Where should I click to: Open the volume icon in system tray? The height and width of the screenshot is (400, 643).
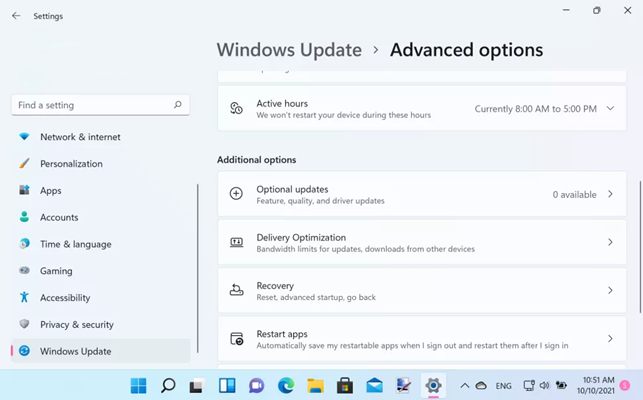545,386
